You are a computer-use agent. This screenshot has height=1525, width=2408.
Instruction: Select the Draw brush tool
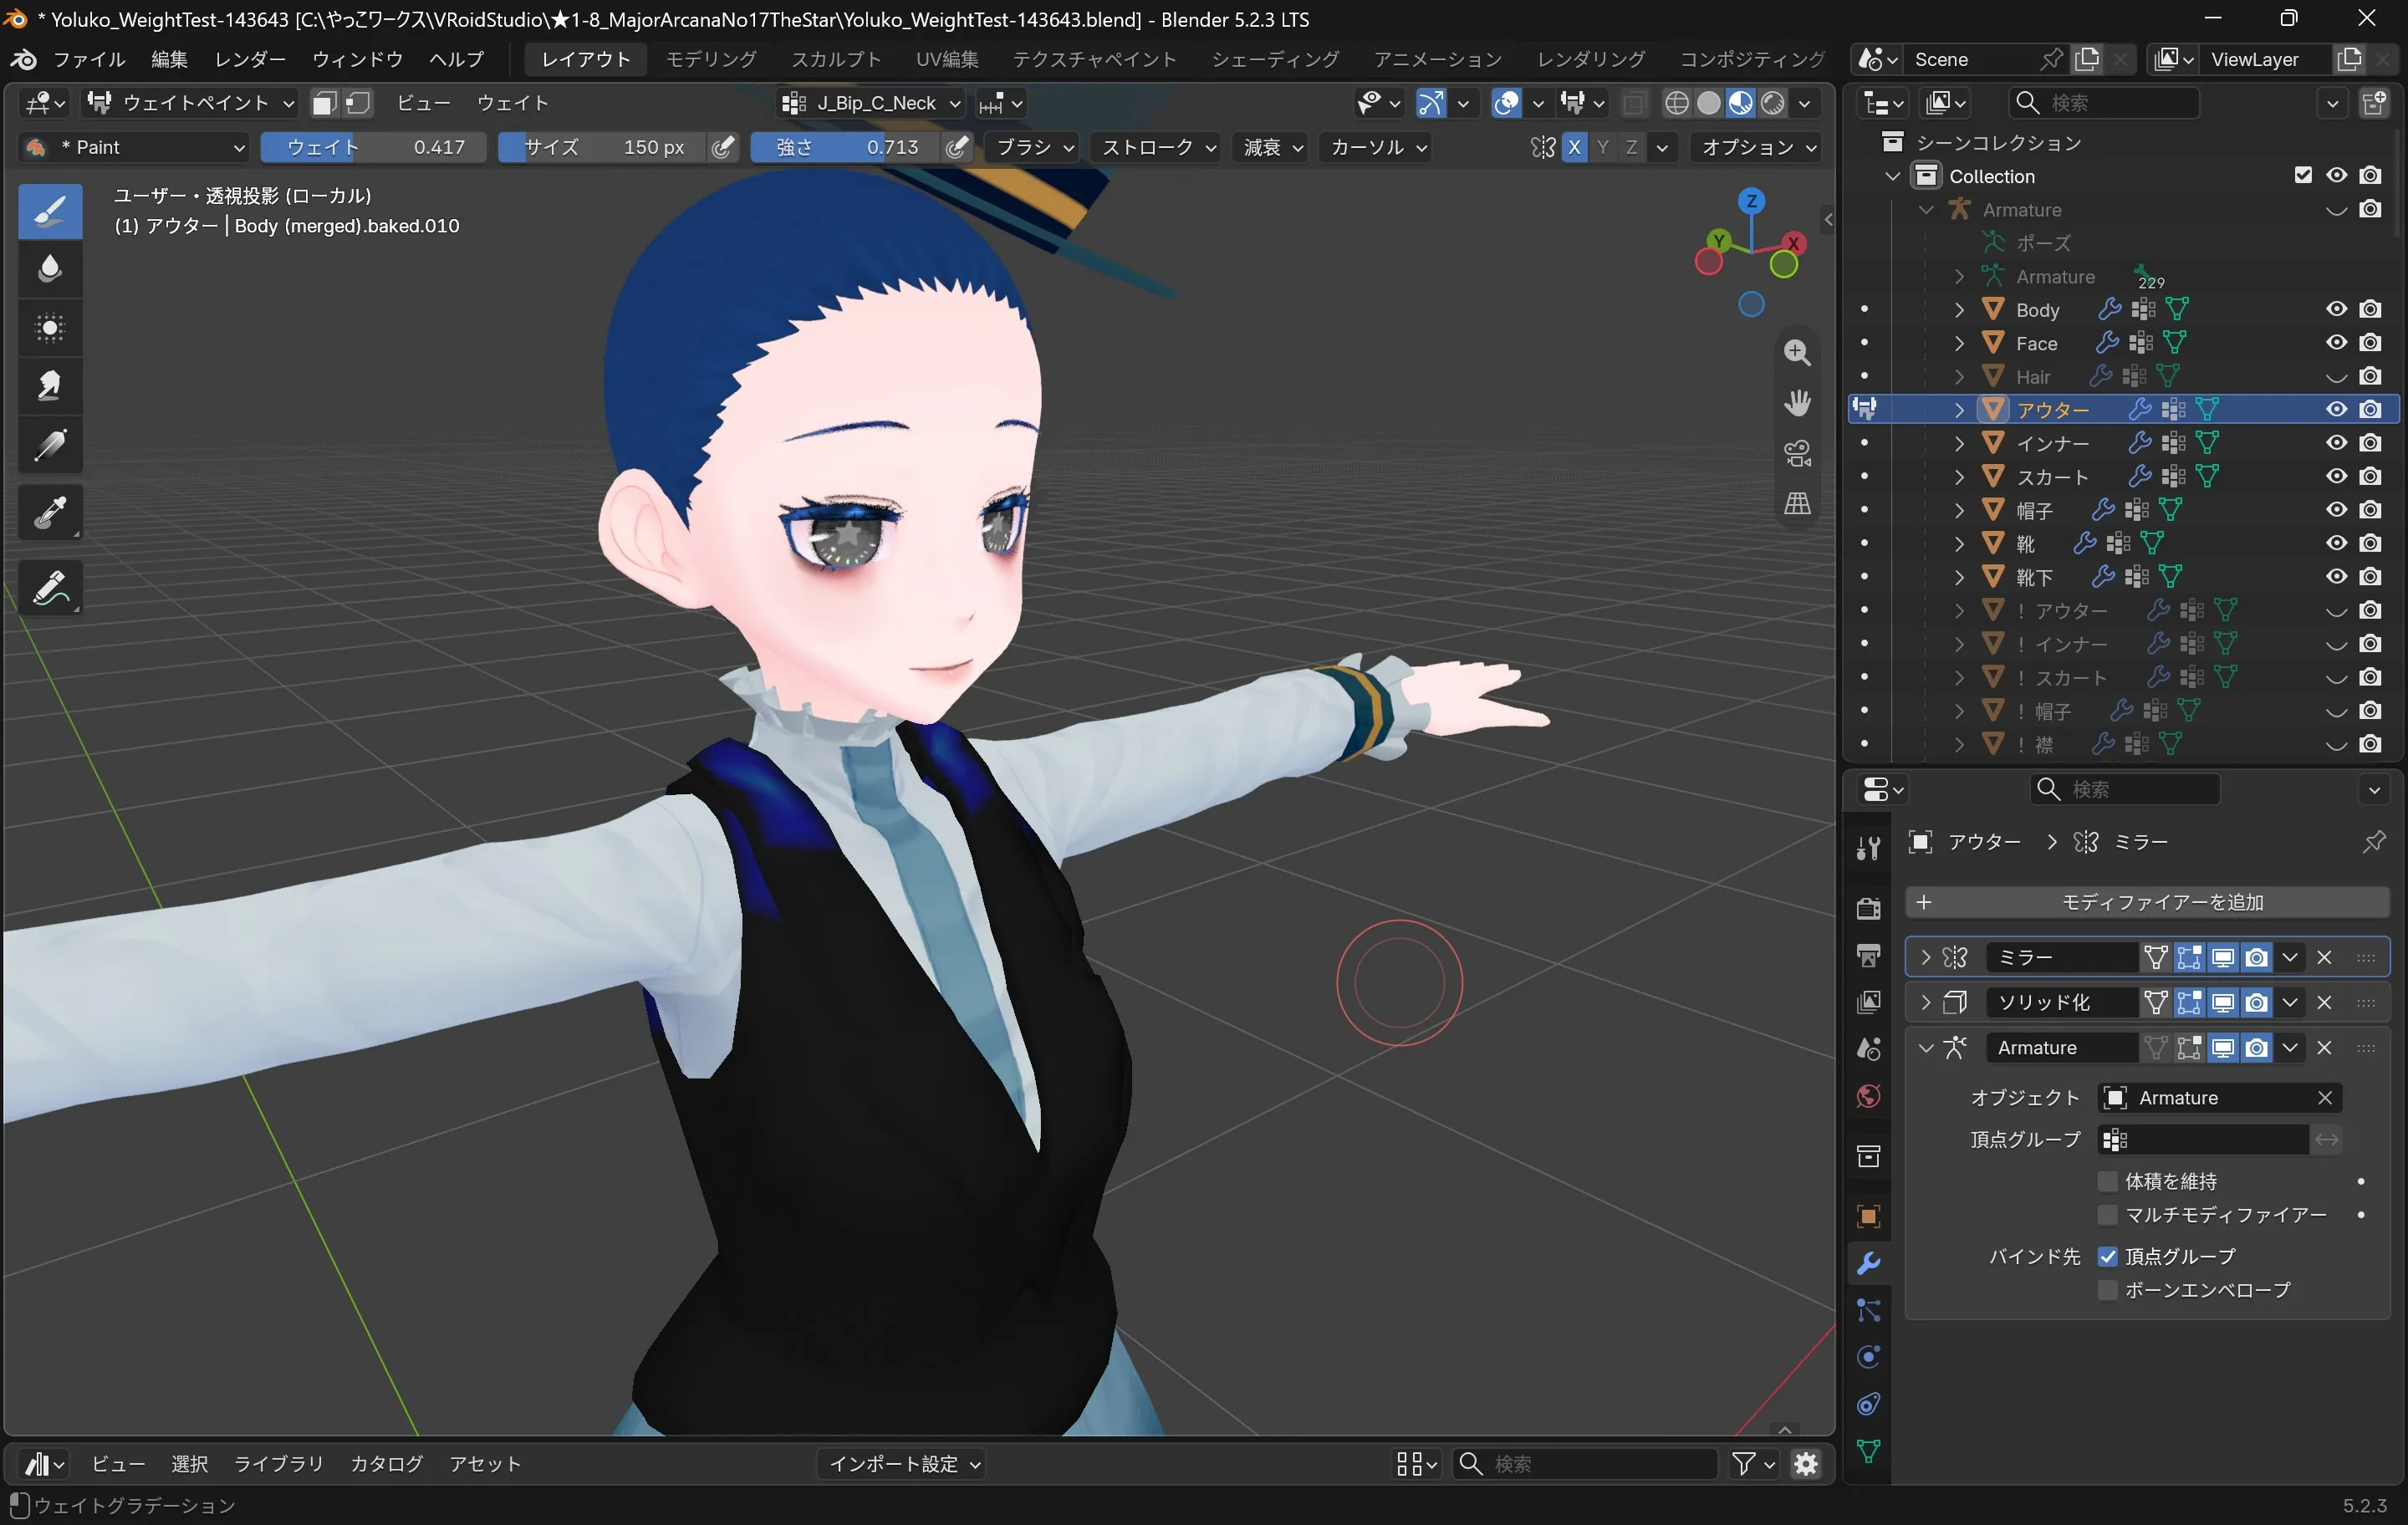50,211
